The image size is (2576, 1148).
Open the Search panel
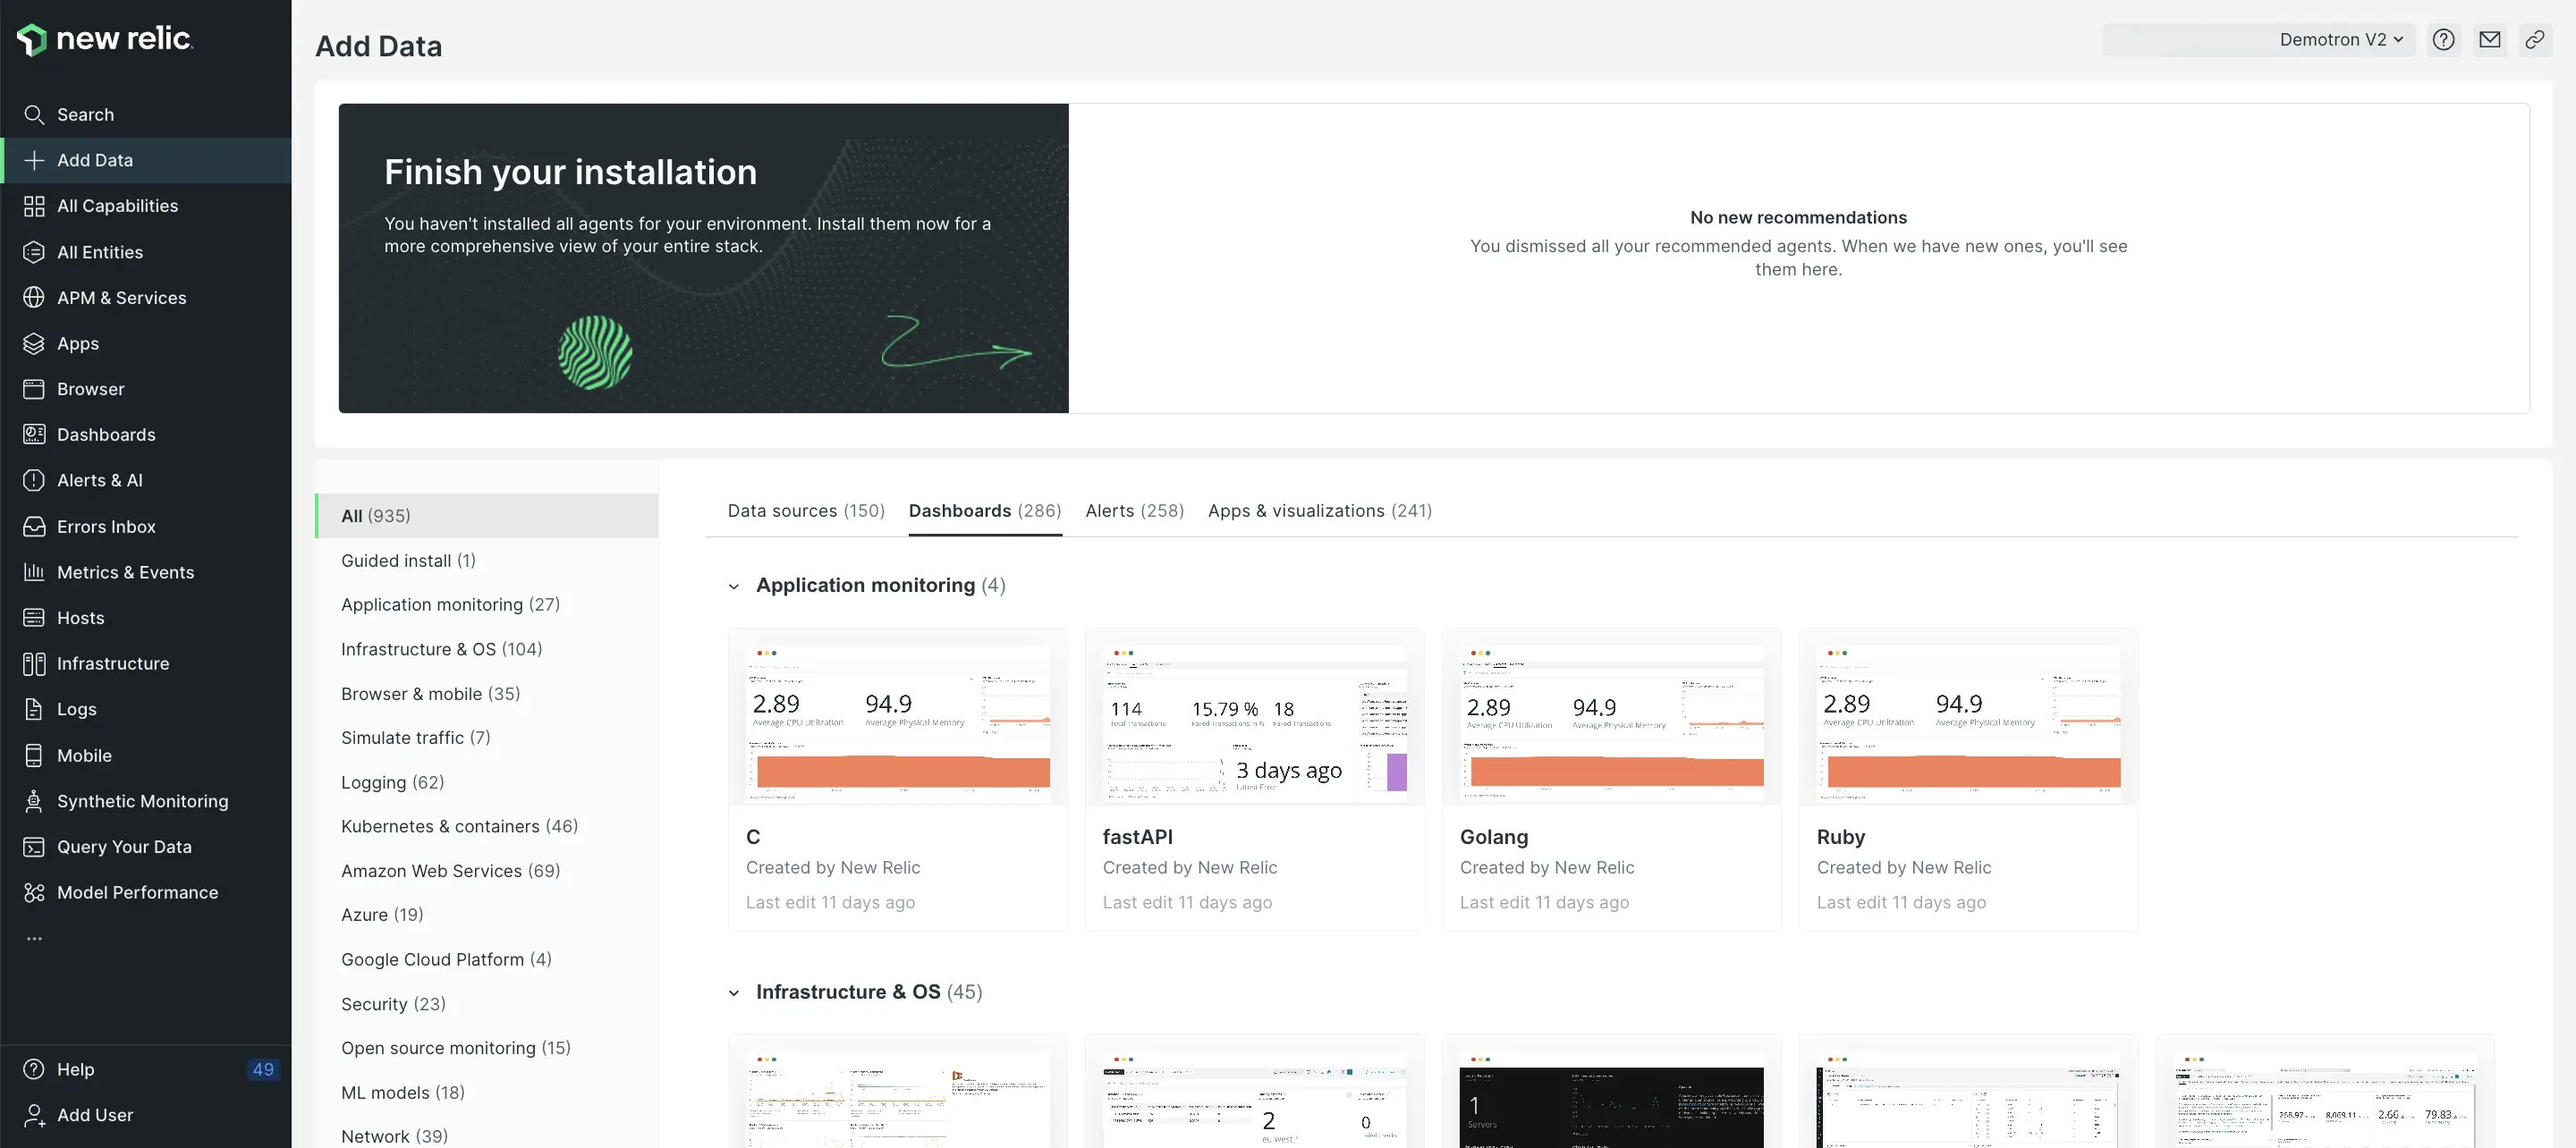click(x=84, y=115)
